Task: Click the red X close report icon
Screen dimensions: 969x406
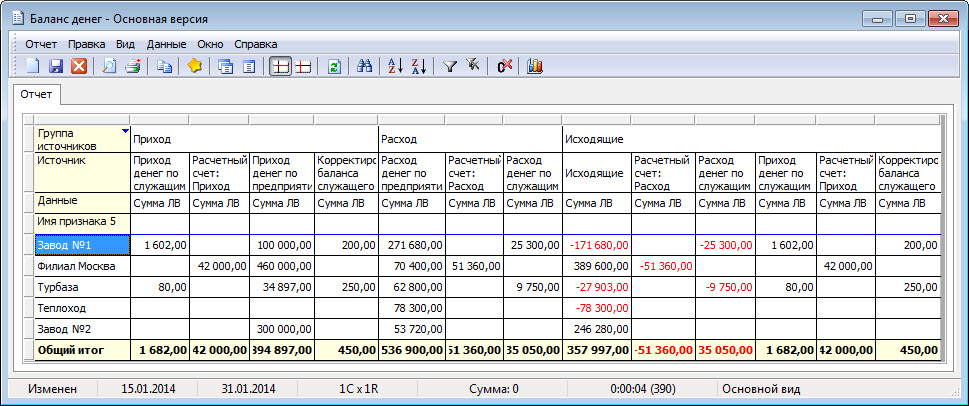Action: (x=78, y=66)
